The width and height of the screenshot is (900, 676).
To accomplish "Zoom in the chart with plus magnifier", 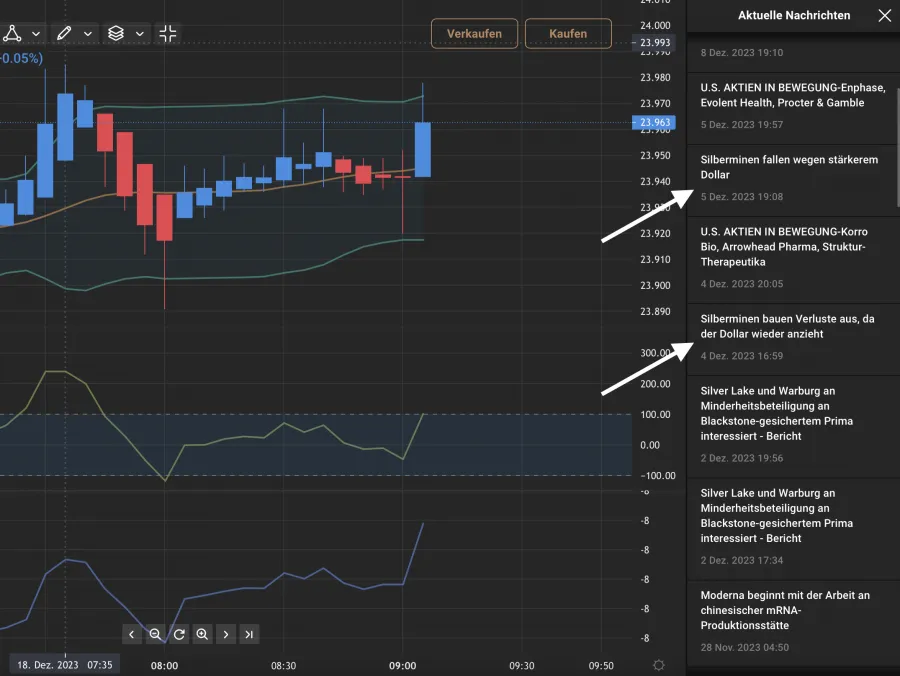I will pyautogui.click(x=202, y=634).
